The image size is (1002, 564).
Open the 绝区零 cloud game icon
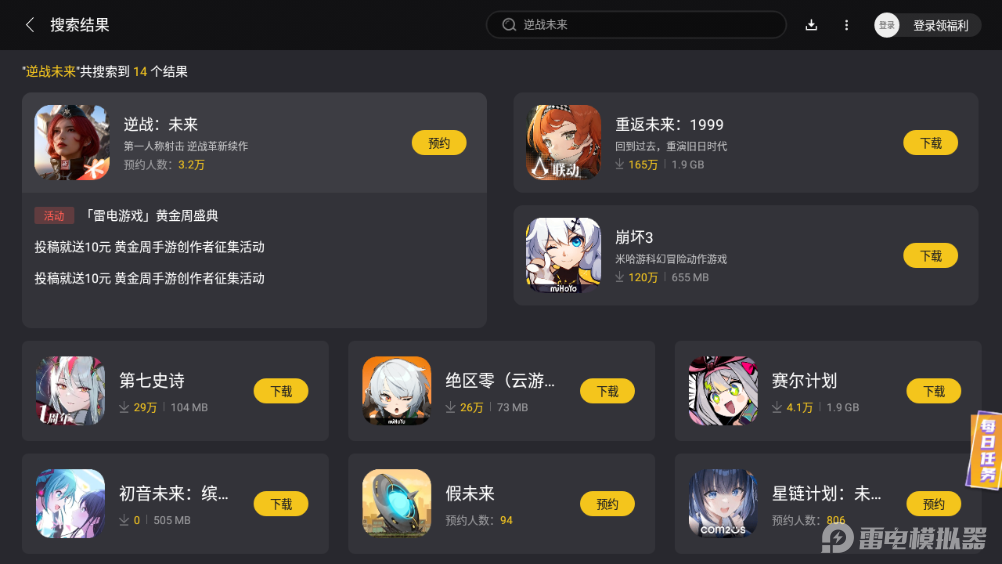tap(397, 390)
